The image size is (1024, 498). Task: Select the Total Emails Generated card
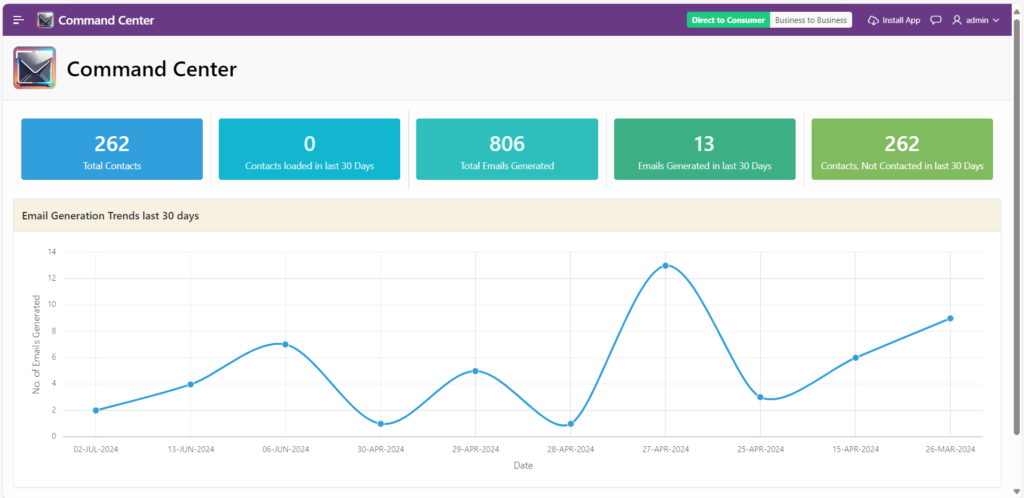pos(507,150)
